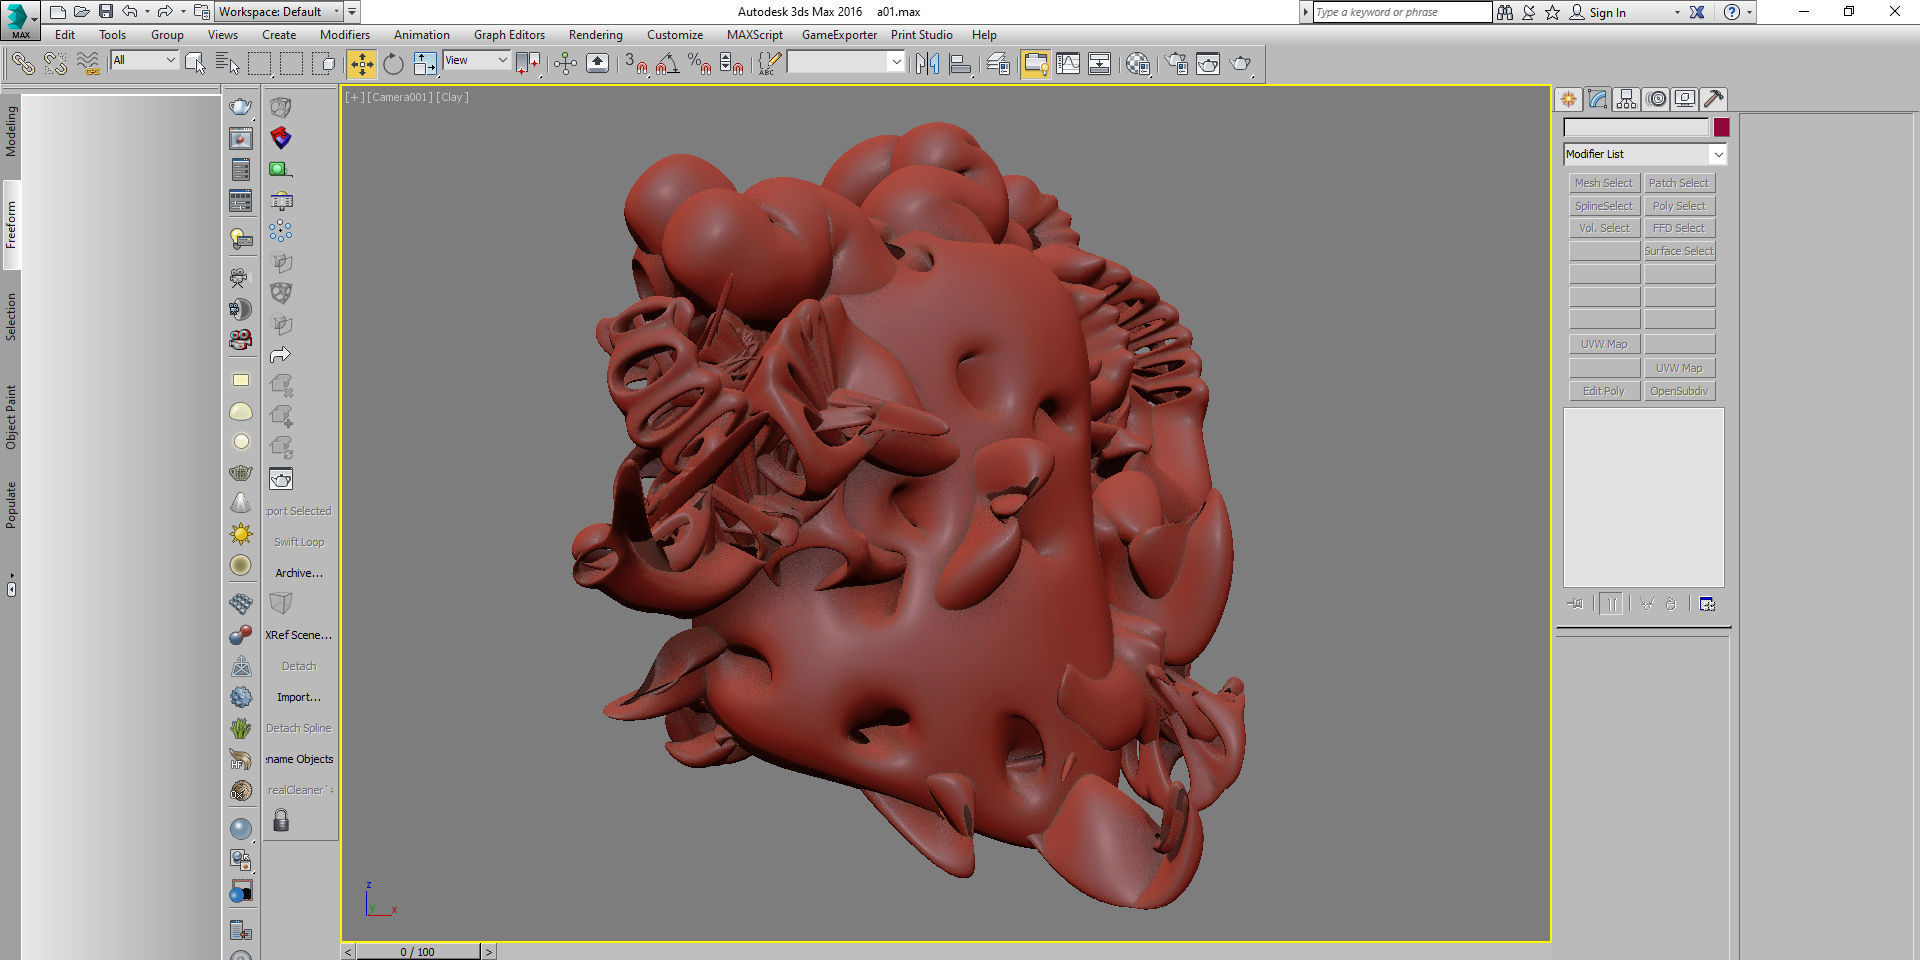Select the Select and Move tool
Viewport: 1920px width, 960px height.
click(x=361, y=64)
